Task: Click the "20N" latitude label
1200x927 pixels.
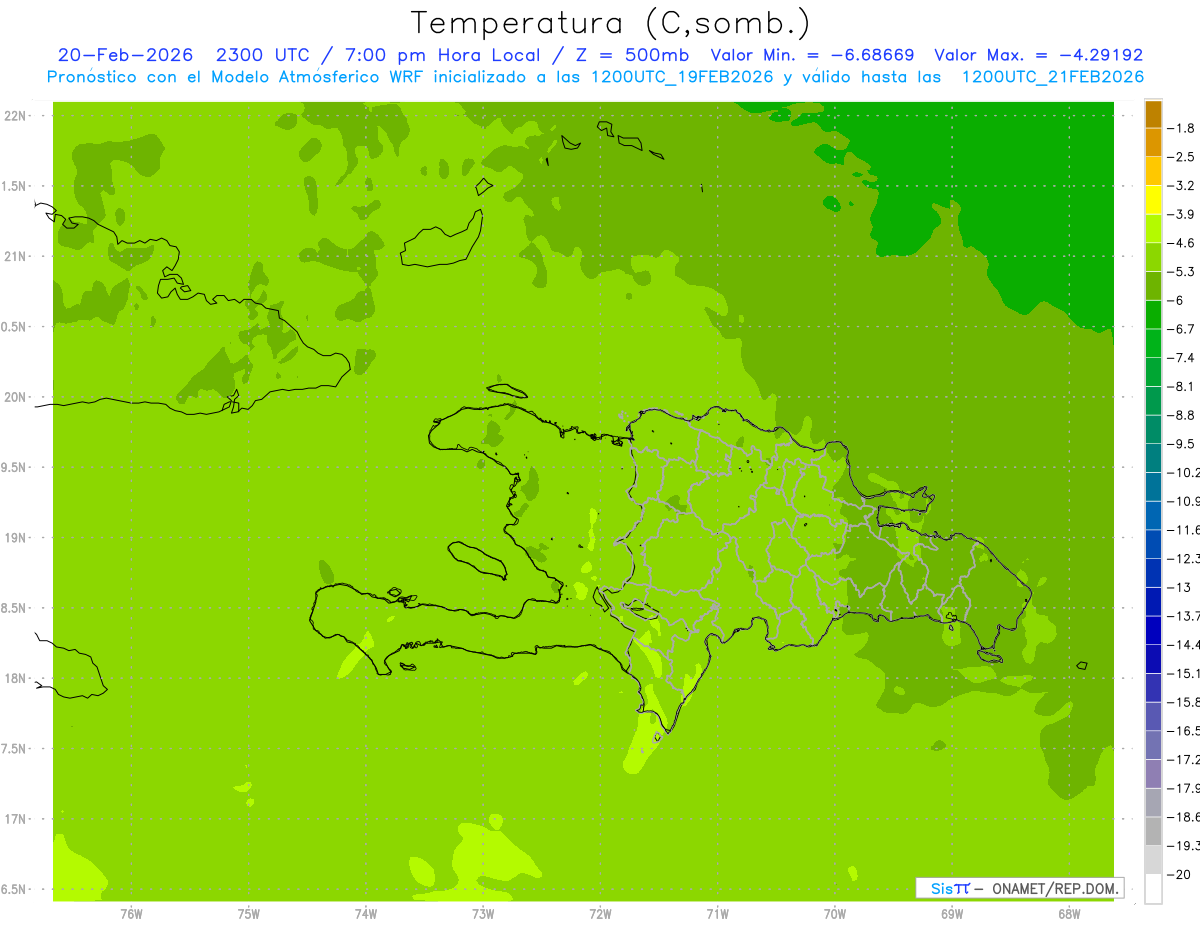Action: pos(17,397)
